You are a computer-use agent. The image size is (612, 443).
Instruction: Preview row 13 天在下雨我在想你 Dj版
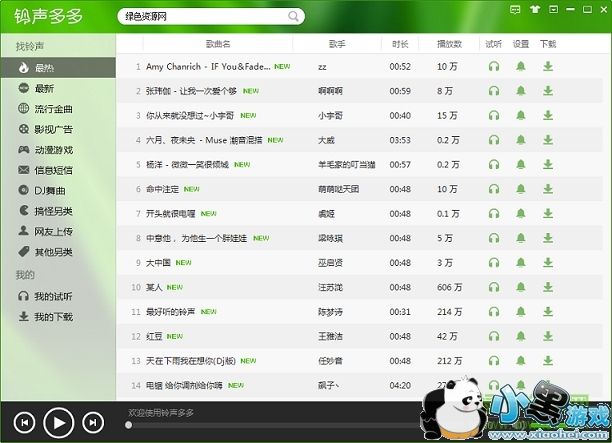coord(494,361)
